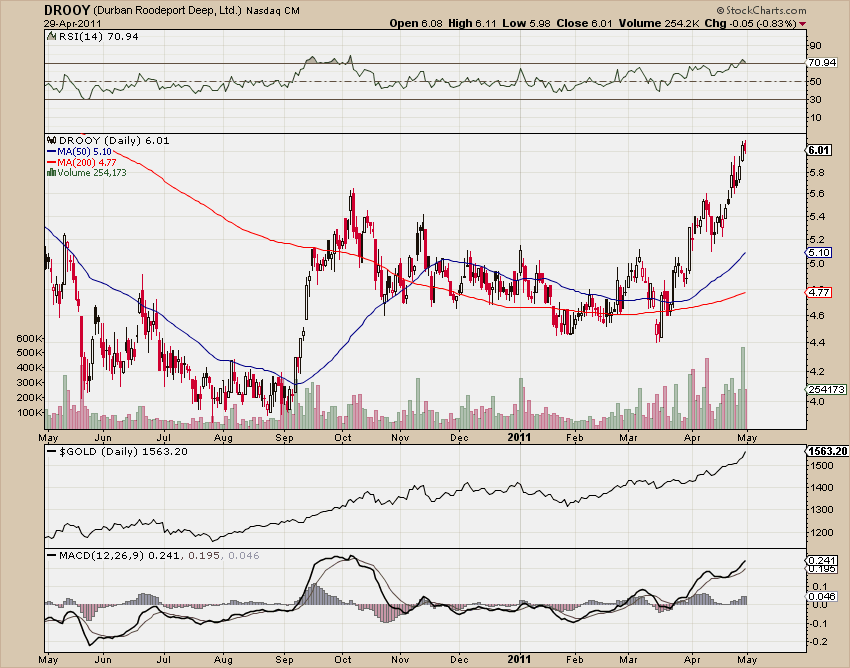Click the 6.01 last-price flag on the price axis
850x668 pixels.
tap(819, 150)
